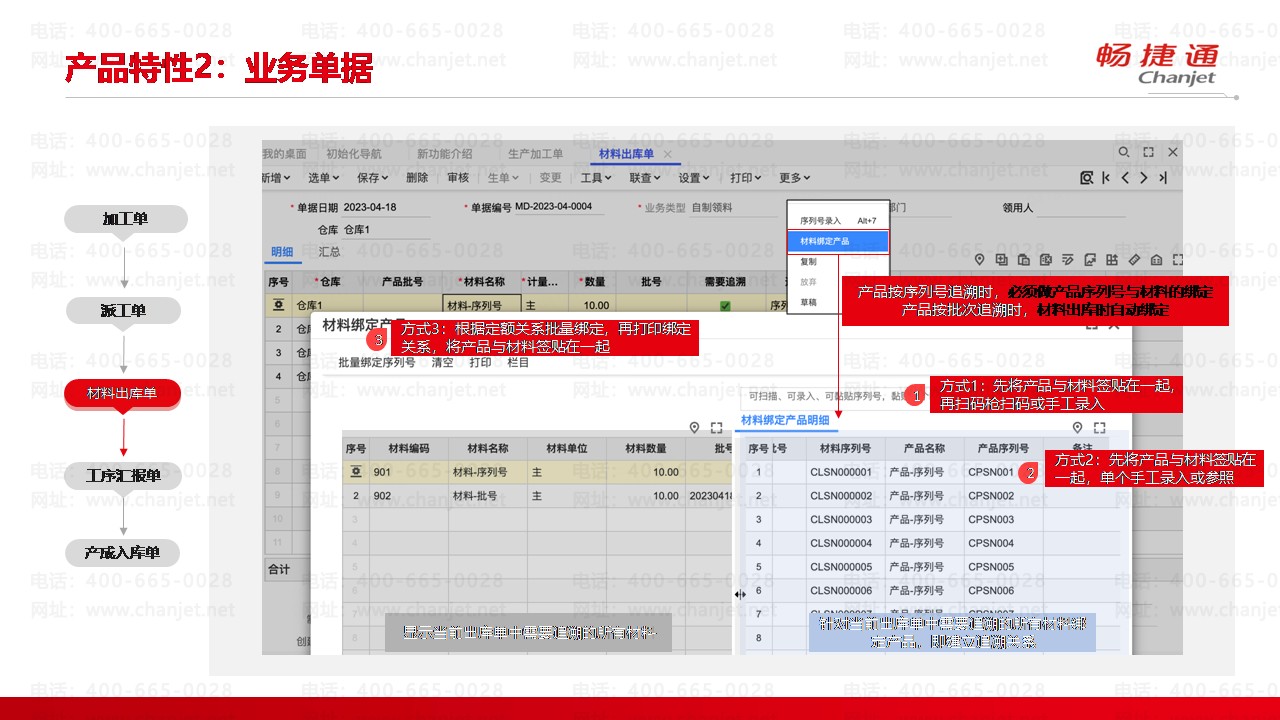The image size is (1280, 720).
Task: Click the 审核 button
Action: click(458, 178)
